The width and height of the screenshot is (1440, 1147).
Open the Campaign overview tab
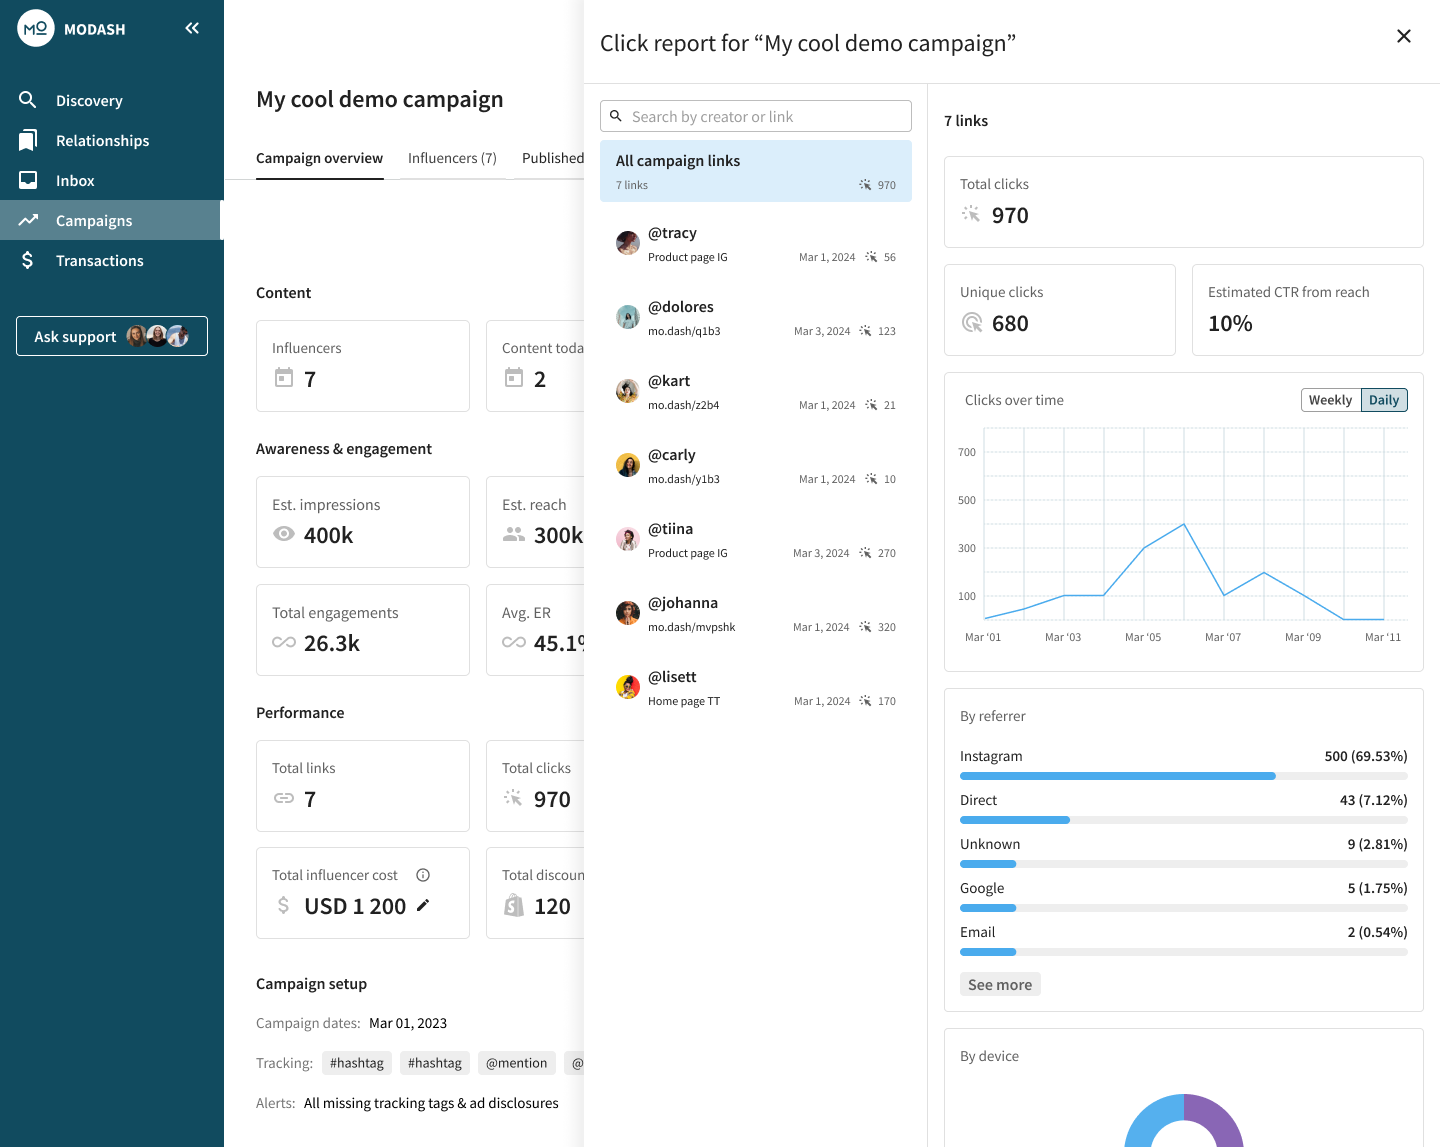319,158
